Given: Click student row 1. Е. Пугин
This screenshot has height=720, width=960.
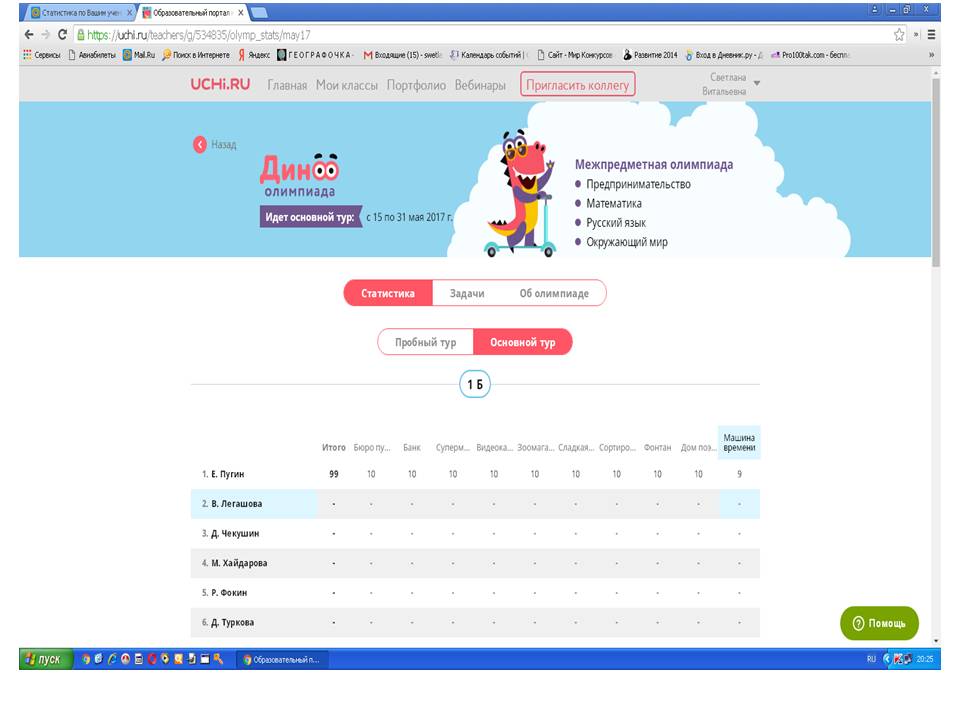Looking at the screenshot, I should [475, 474].
